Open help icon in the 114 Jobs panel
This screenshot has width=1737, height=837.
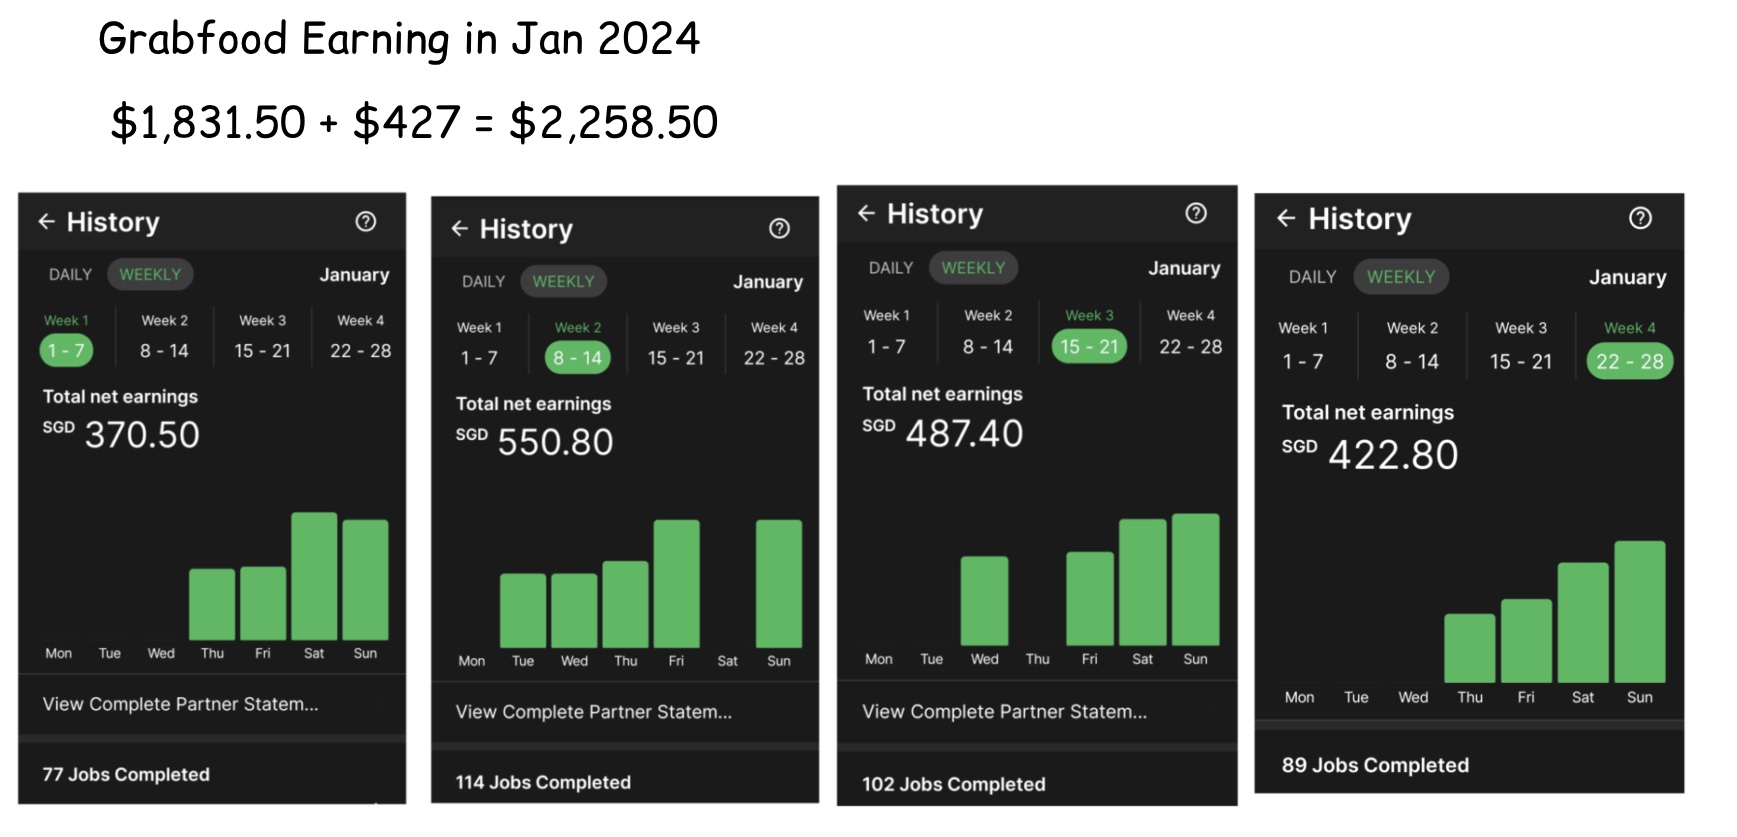click(x=779, y=229)
